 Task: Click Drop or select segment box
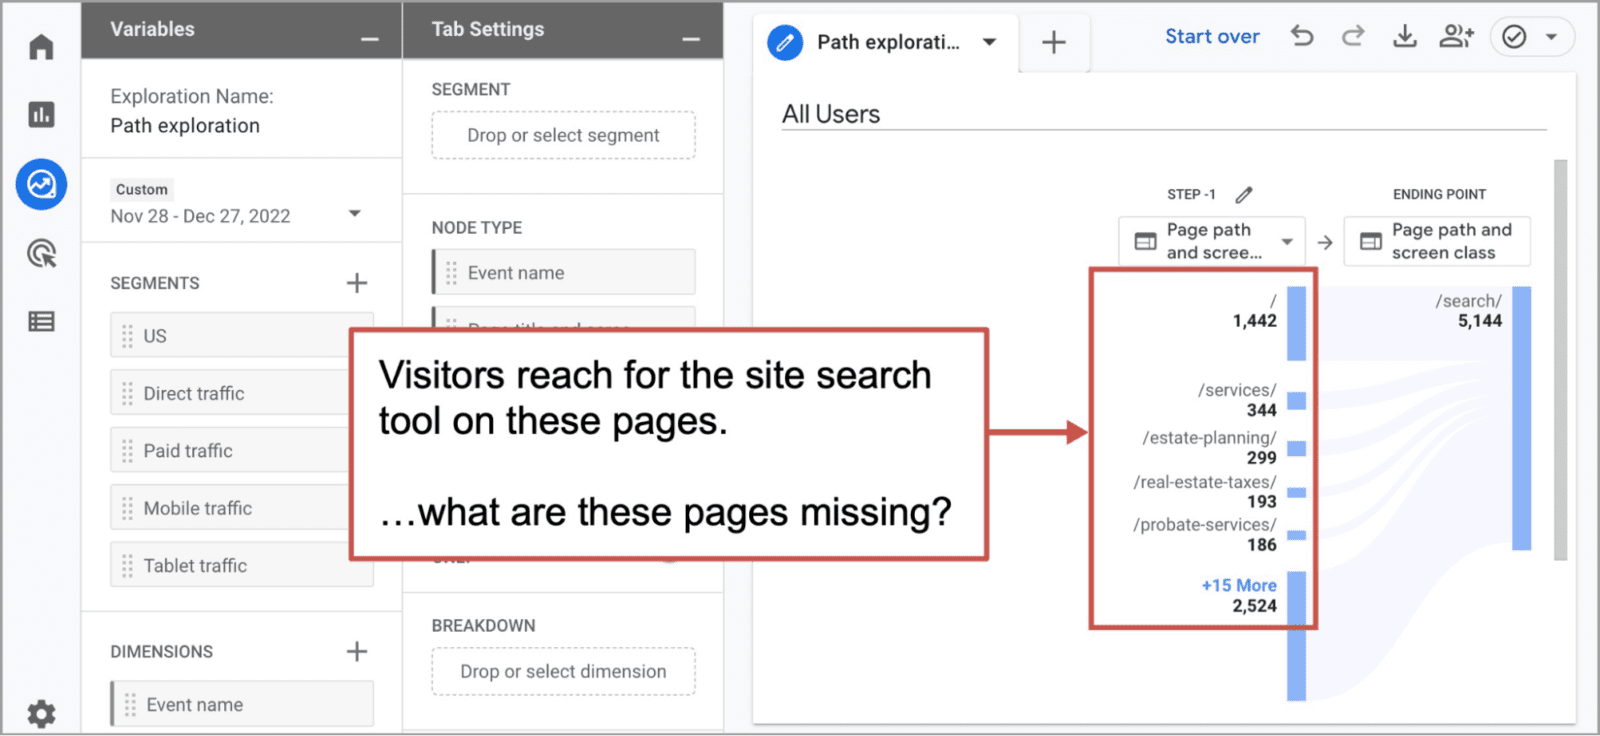pos(563,135)
